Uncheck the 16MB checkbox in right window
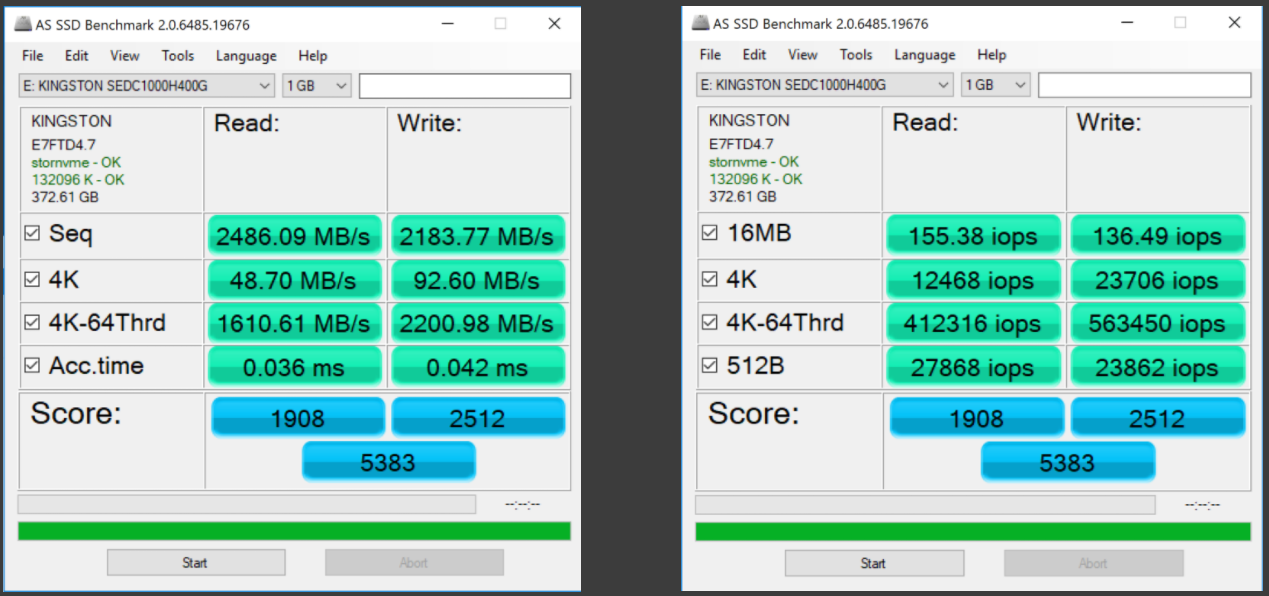This screenshot has height=596, width=1269. click(710, 233)
